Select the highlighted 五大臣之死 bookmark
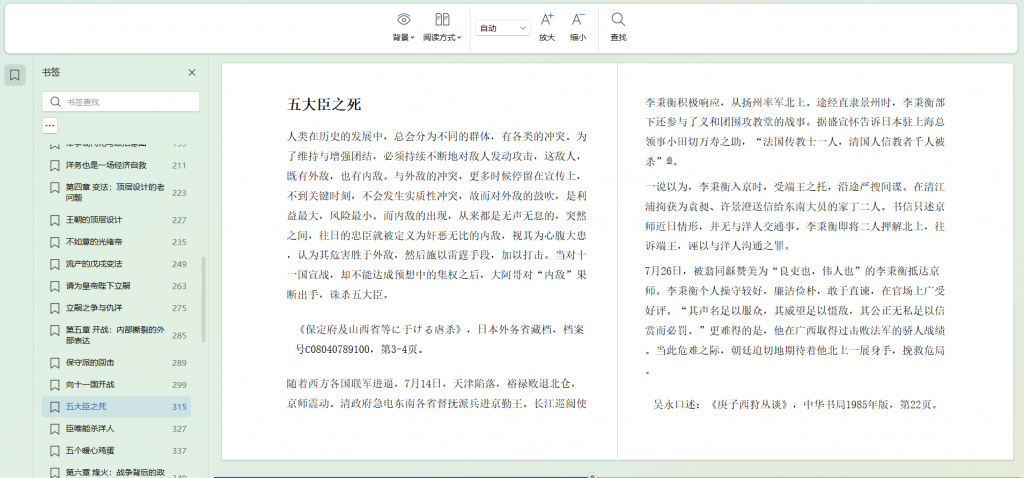The image size is (1024, 478). click(x=116, y=407)
